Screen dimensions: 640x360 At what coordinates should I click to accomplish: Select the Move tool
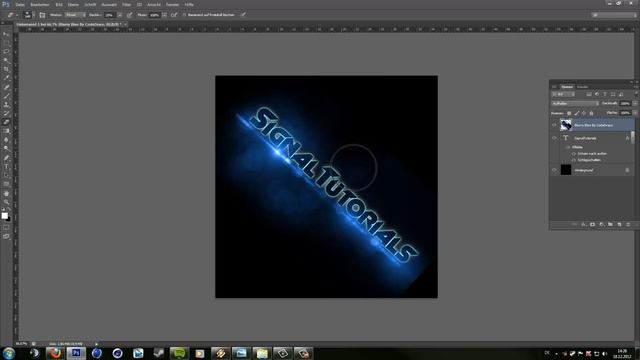click(x=6, y=34)
